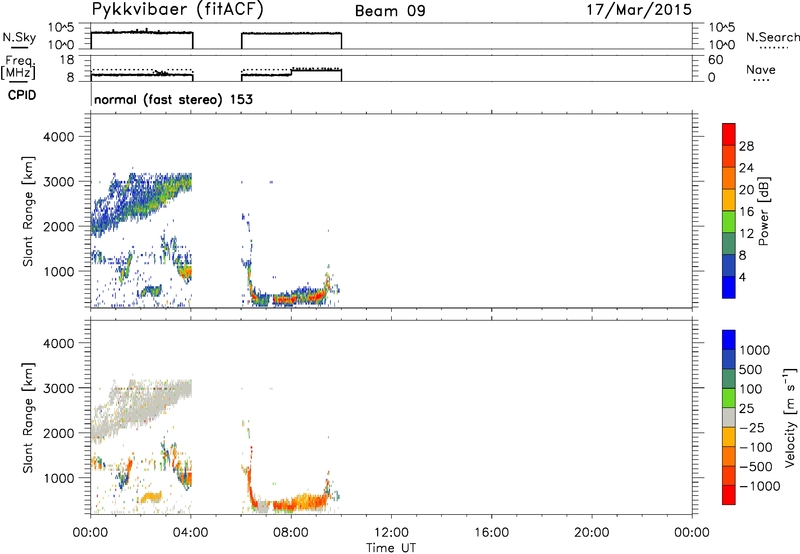Click the "N.Search" legend label
This screenshot has width=800, height=554.
[773, 37]
